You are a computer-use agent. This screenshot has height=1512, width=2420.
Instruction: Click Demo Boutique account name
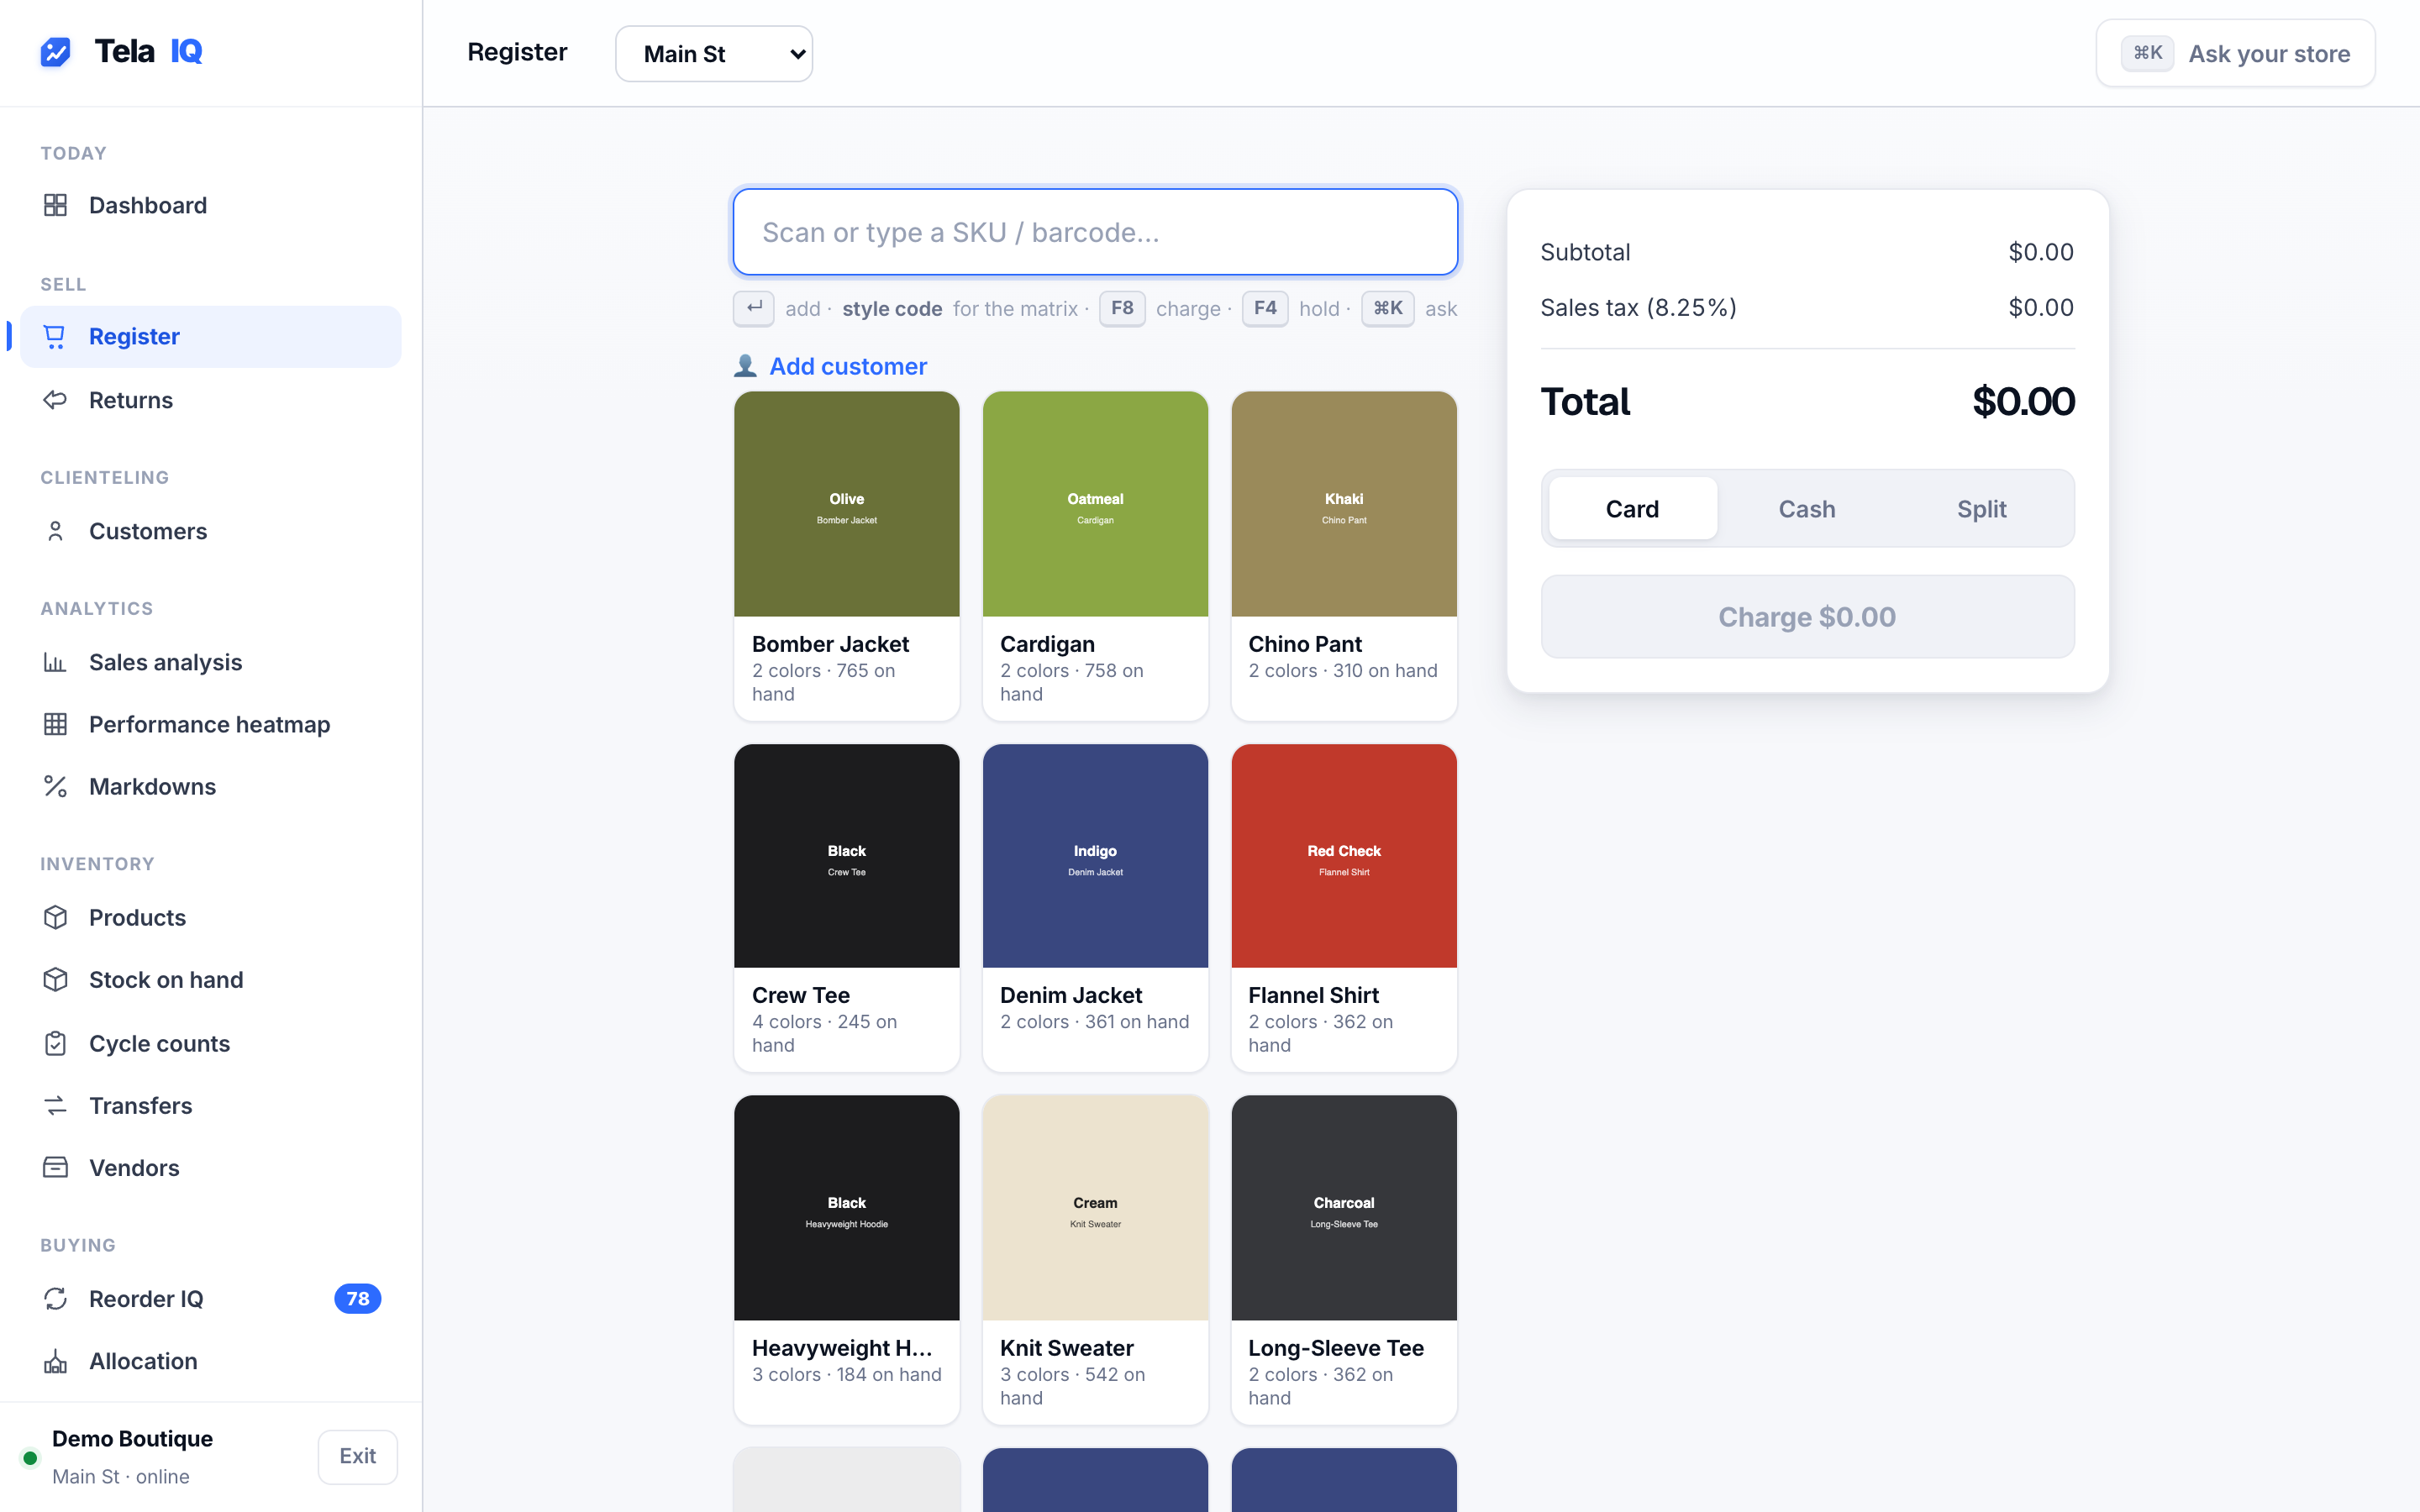click(132, 1438)
